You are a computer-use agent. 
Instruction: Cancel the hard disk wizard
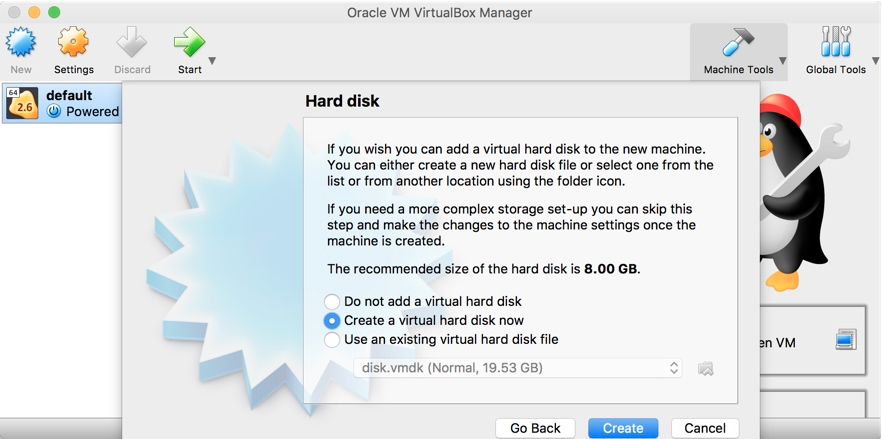coord(705,428)
